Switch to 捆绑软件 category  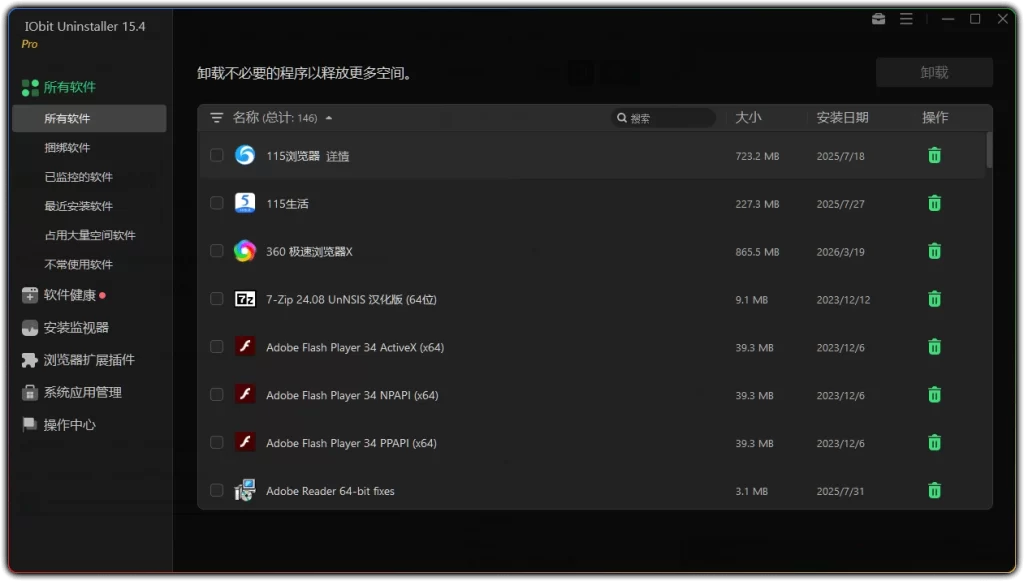coord(67,147)
